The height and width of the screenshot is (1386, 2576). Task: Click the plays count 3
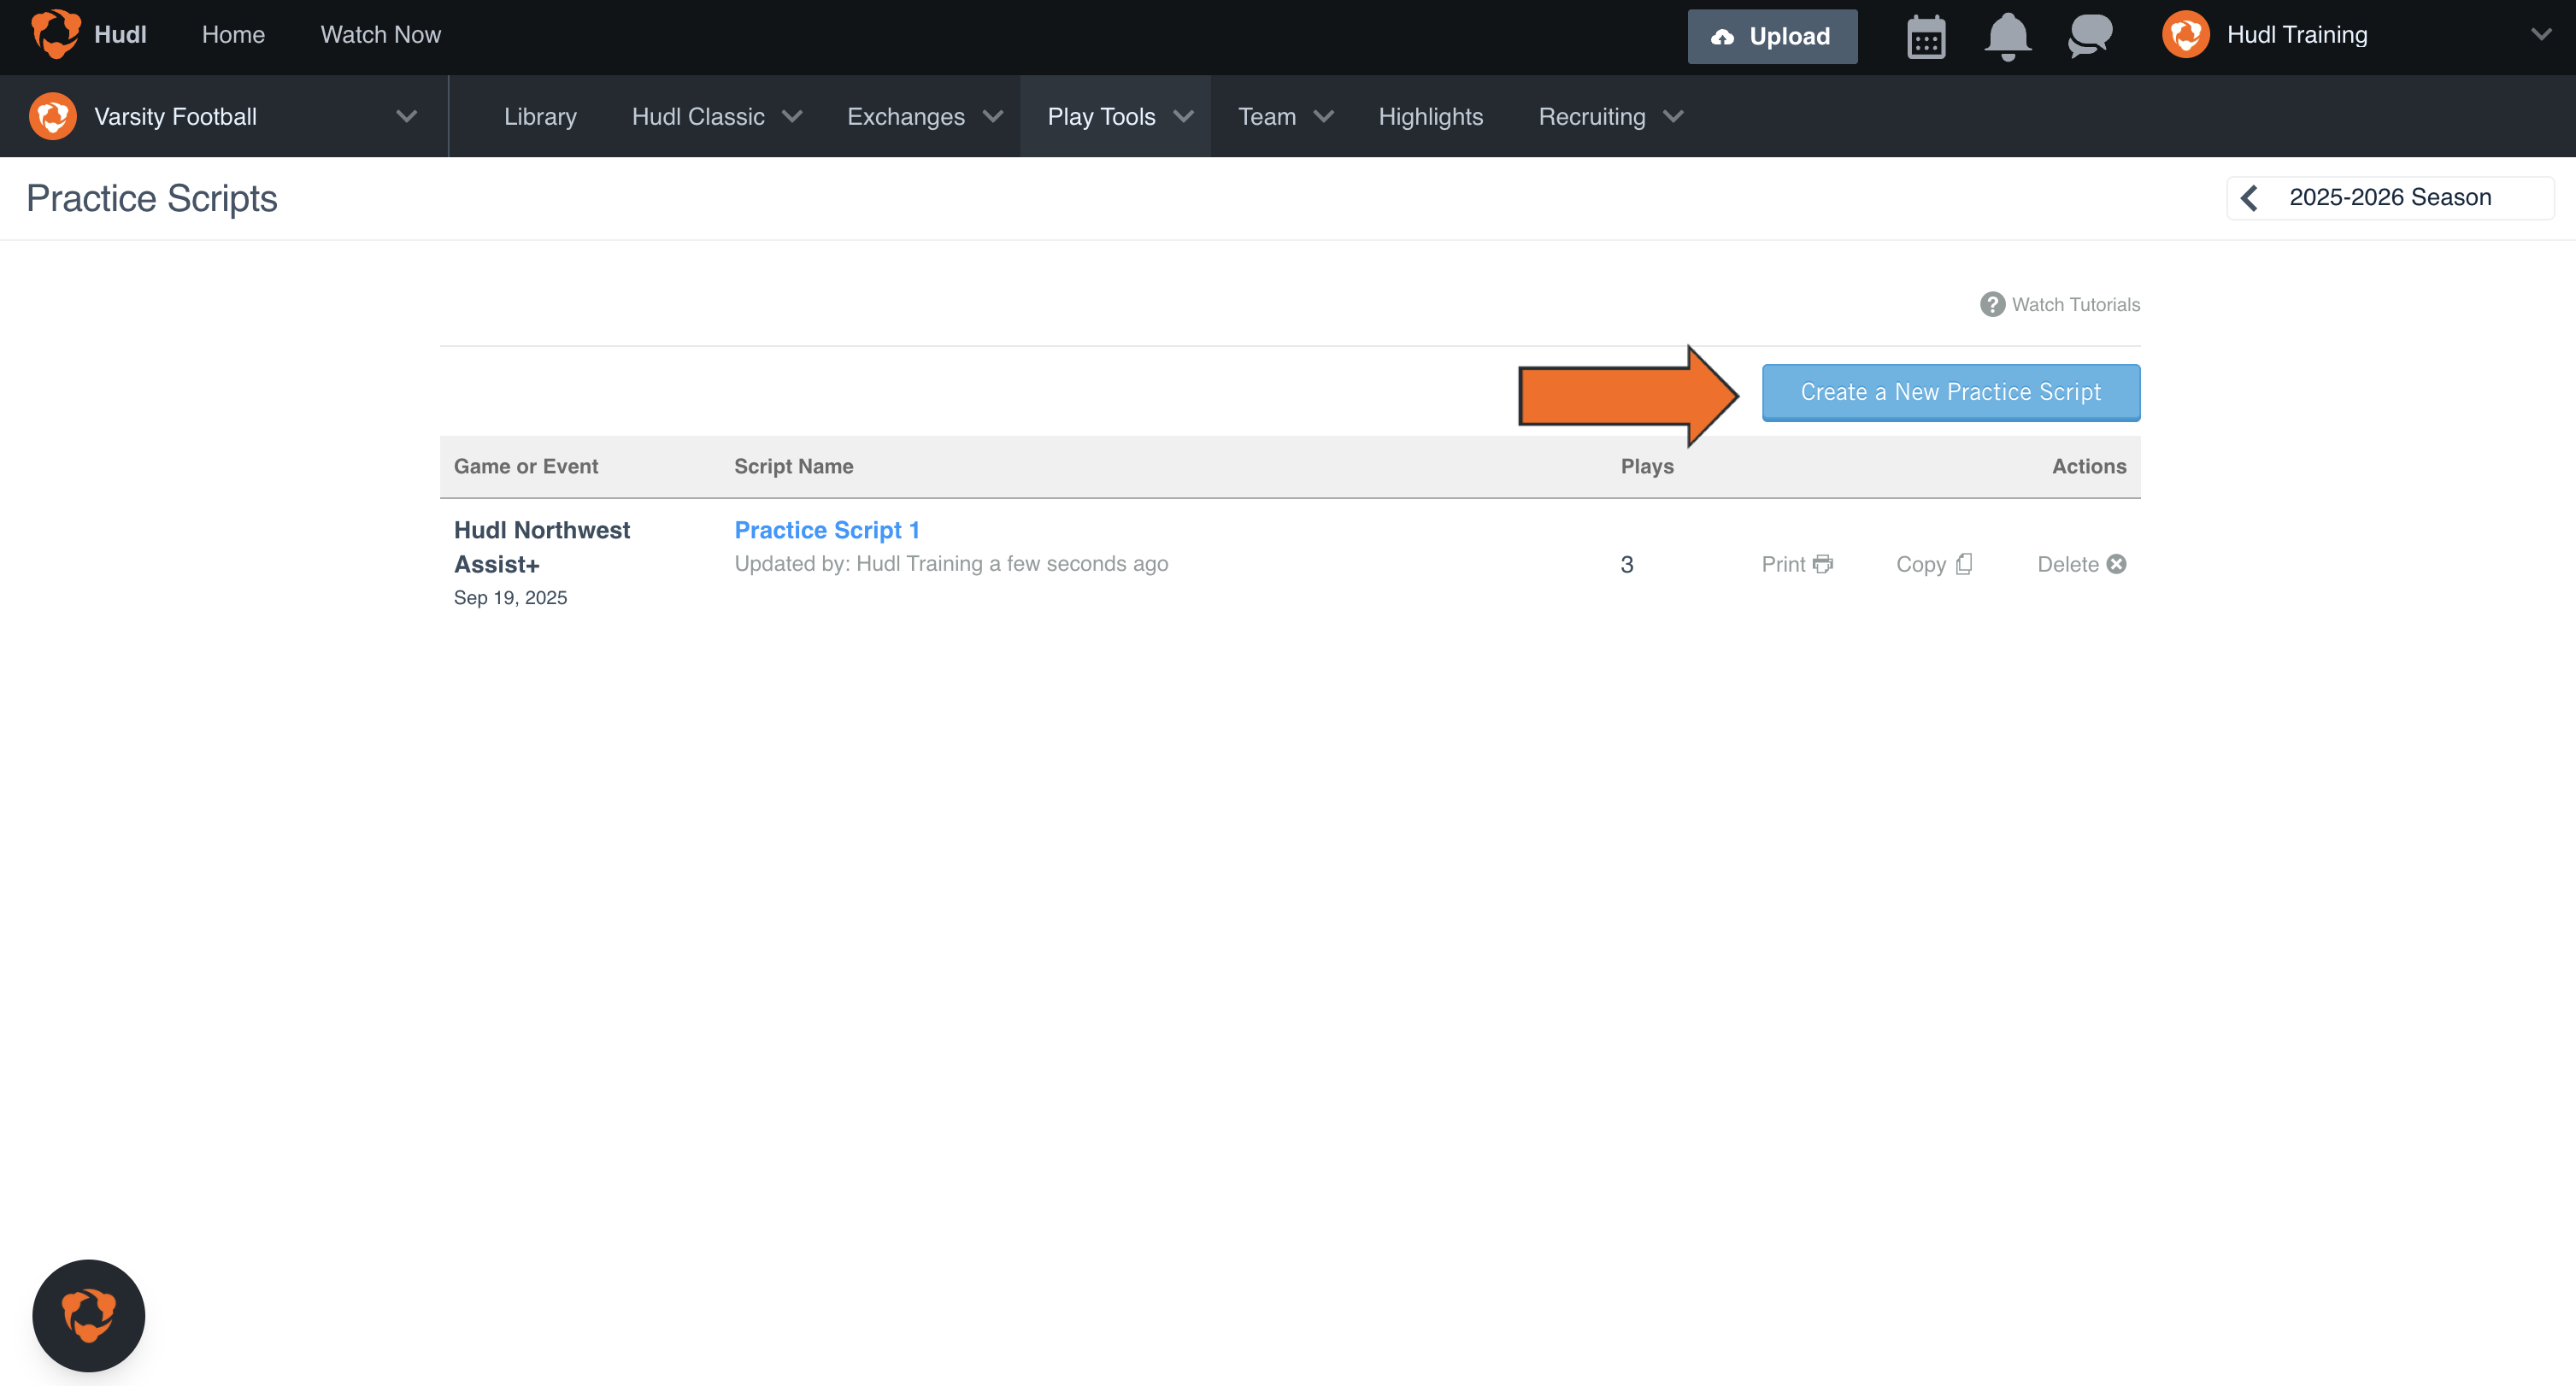pyautogui.click(x=1626, y=565)
